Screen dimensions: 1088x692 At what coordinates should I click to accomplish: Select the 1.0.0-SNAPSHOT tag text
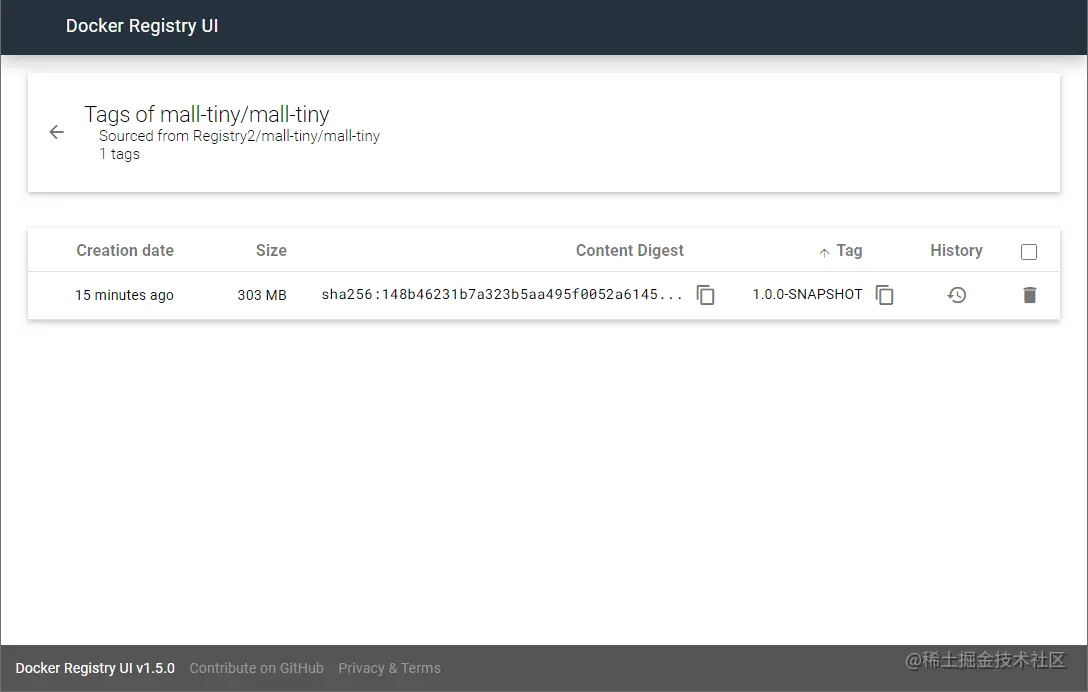[808, 294]
